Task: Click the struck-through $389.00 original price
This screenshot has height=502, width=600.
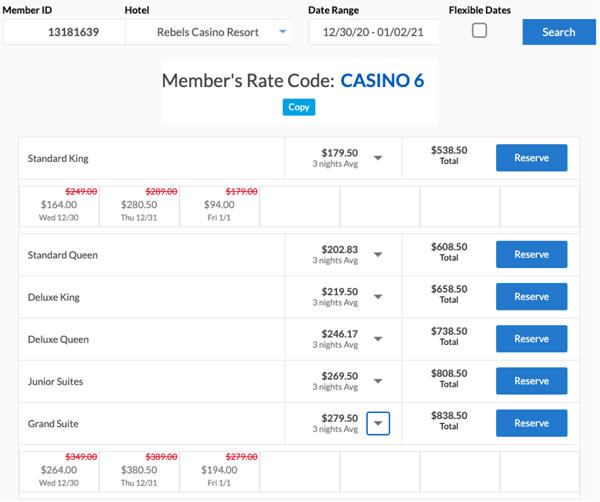Action: 161,457
